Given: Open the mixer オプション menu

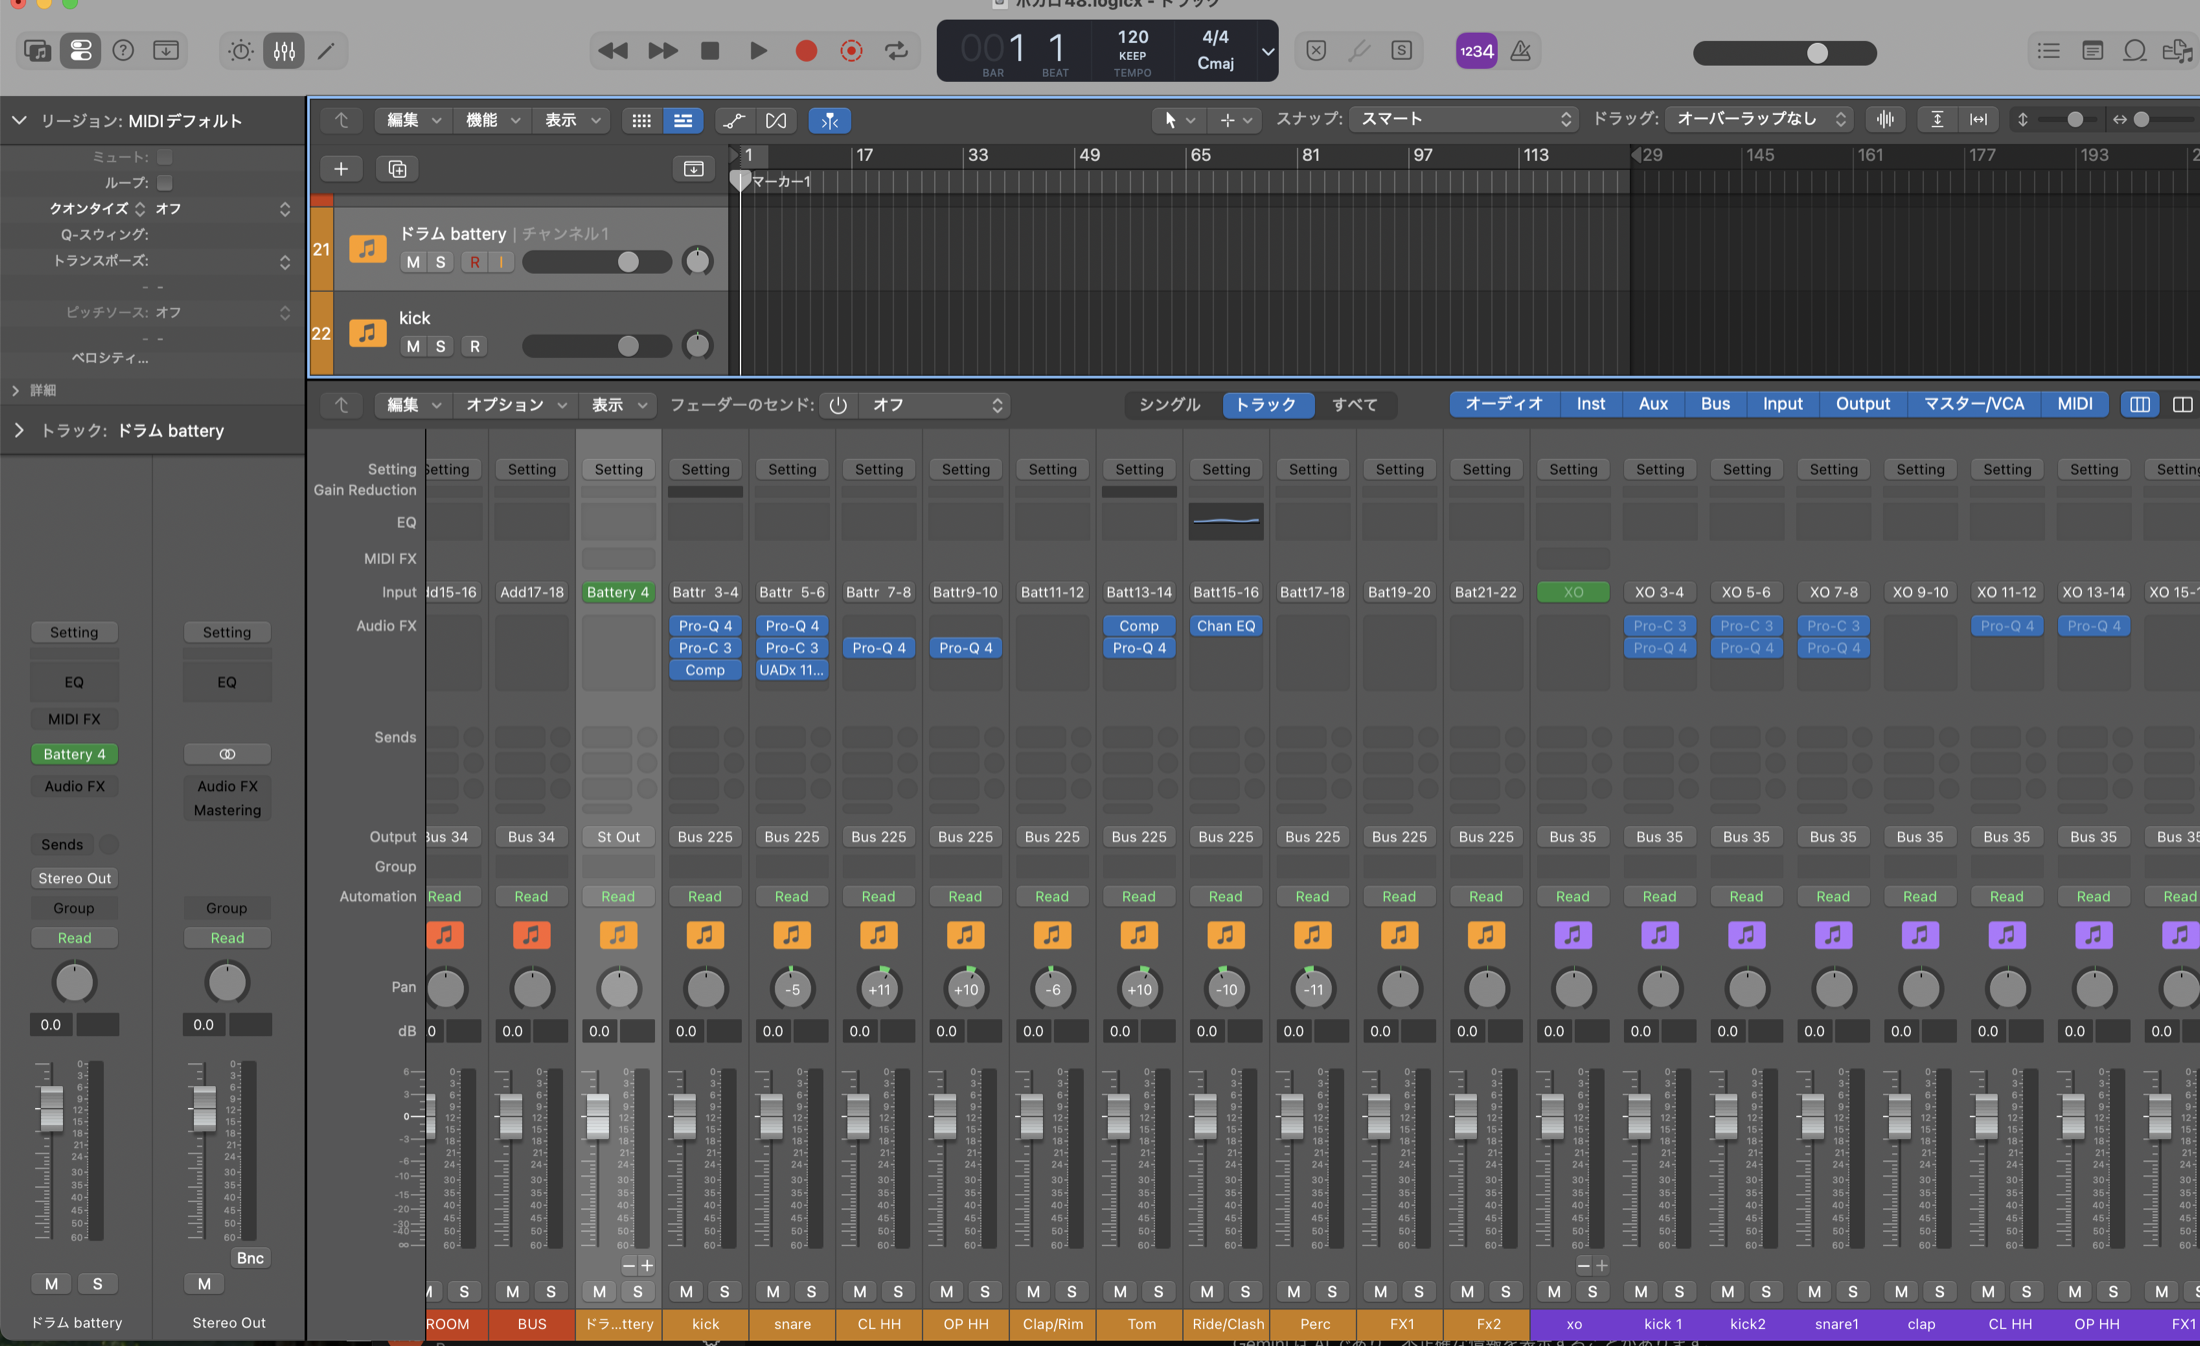Looking at the screenshot, I should point(516,405).
